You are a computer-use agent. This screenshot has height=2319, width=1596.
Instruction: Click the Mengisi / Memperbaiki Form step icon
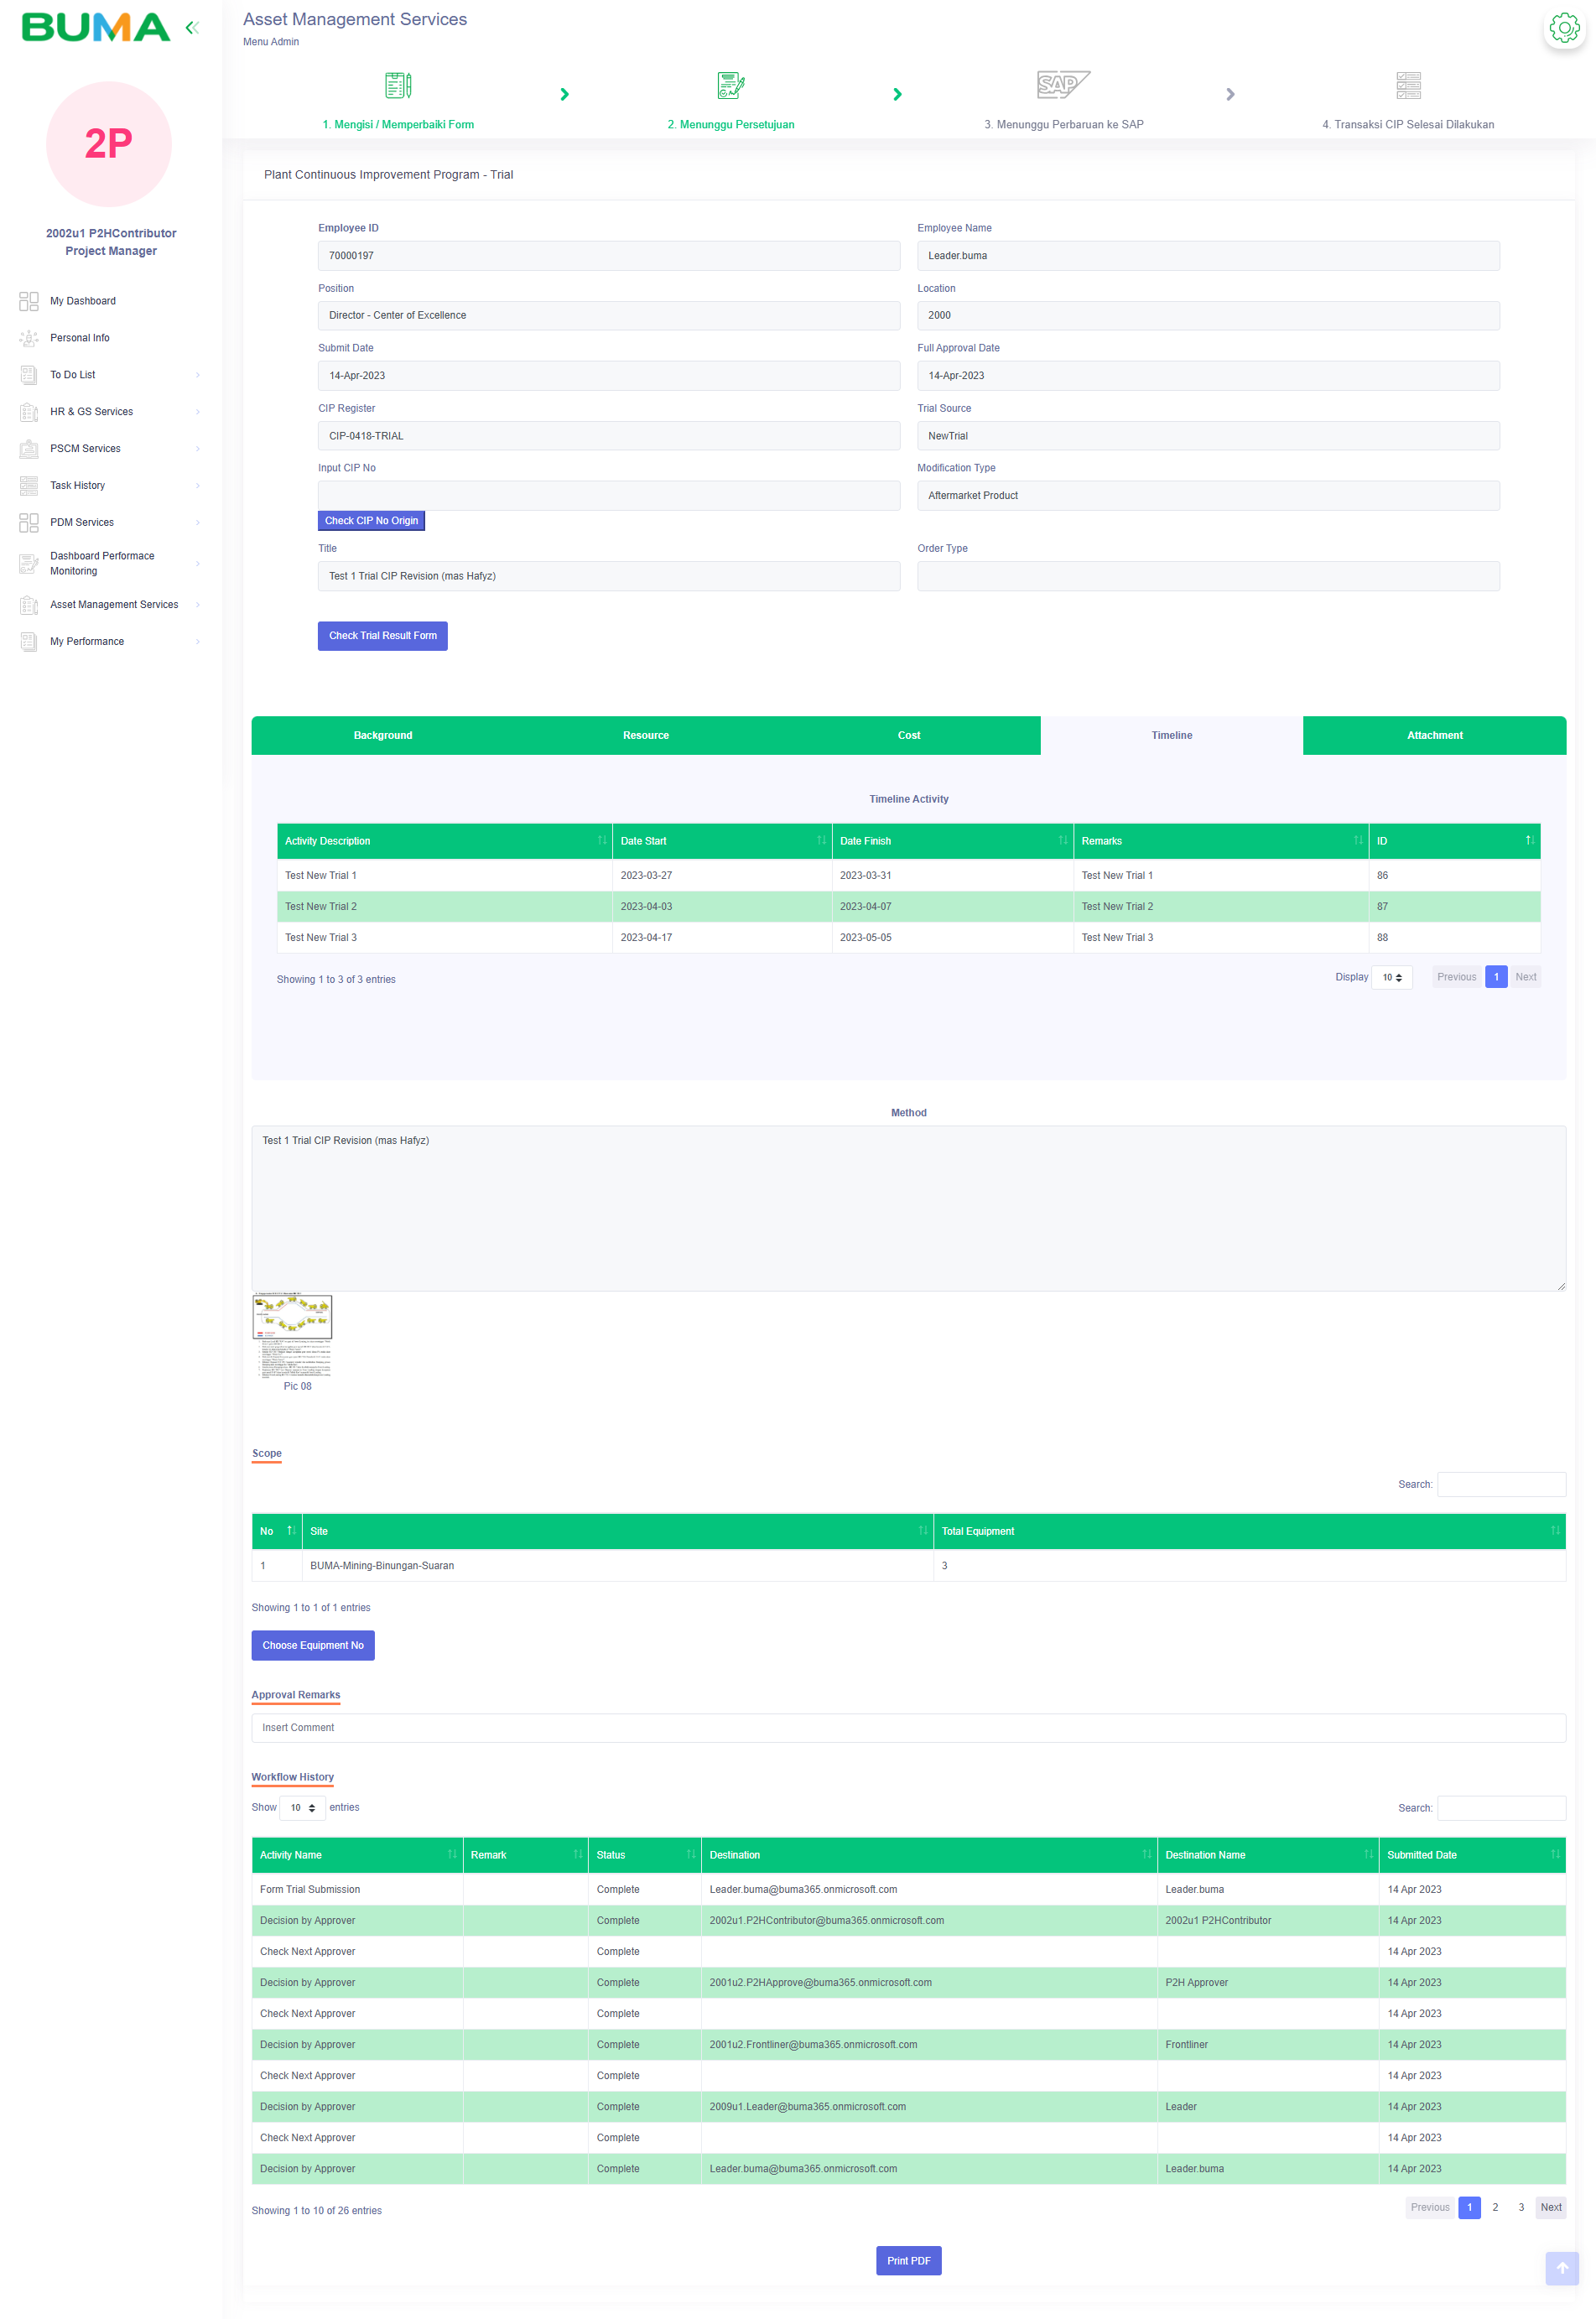[398, 86]
